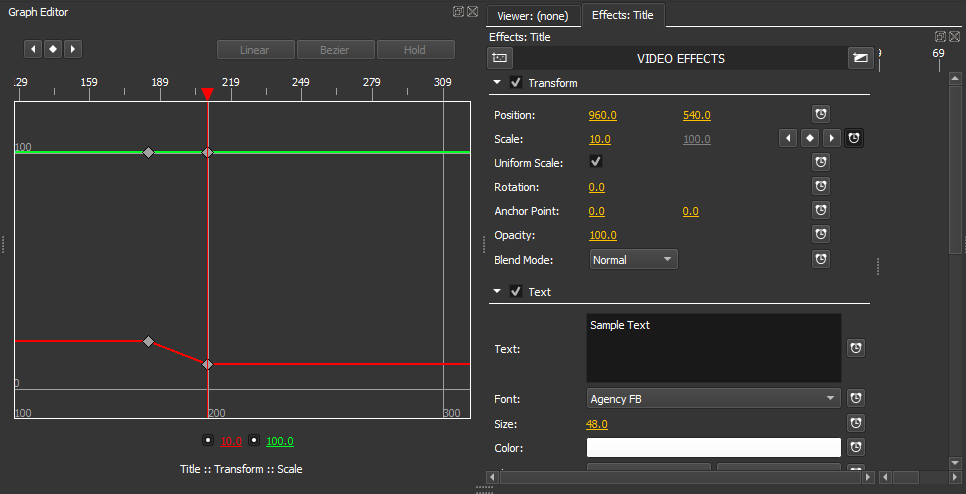
Task: Click add video effect icon left of VIDEO EFFECTS
Action: pos(500,59)
